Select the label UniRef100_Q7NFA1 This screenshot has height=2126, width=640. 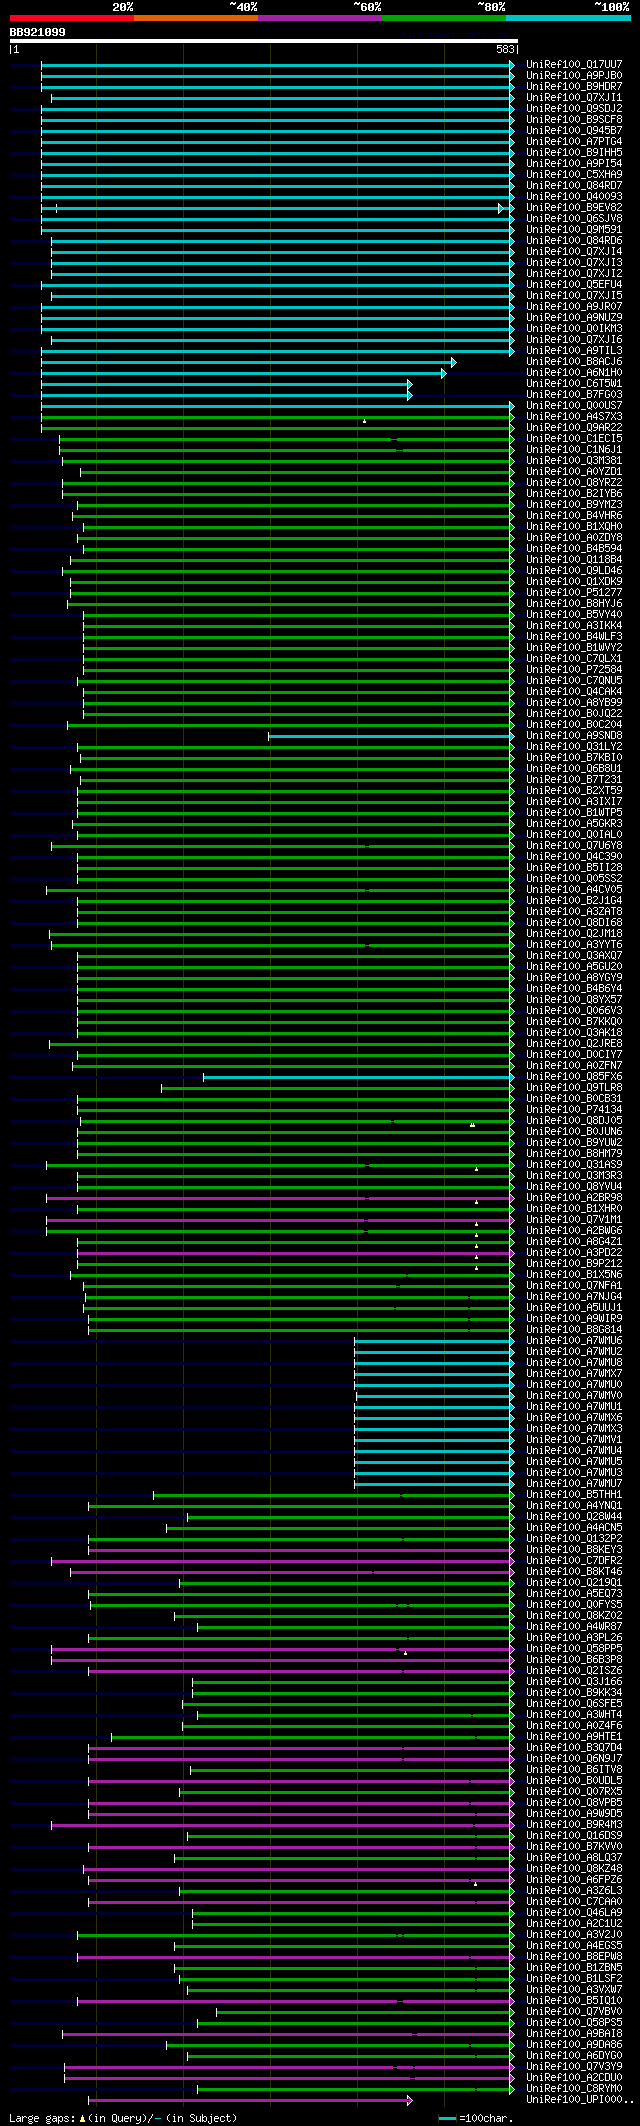click(x=574, y=1285)
